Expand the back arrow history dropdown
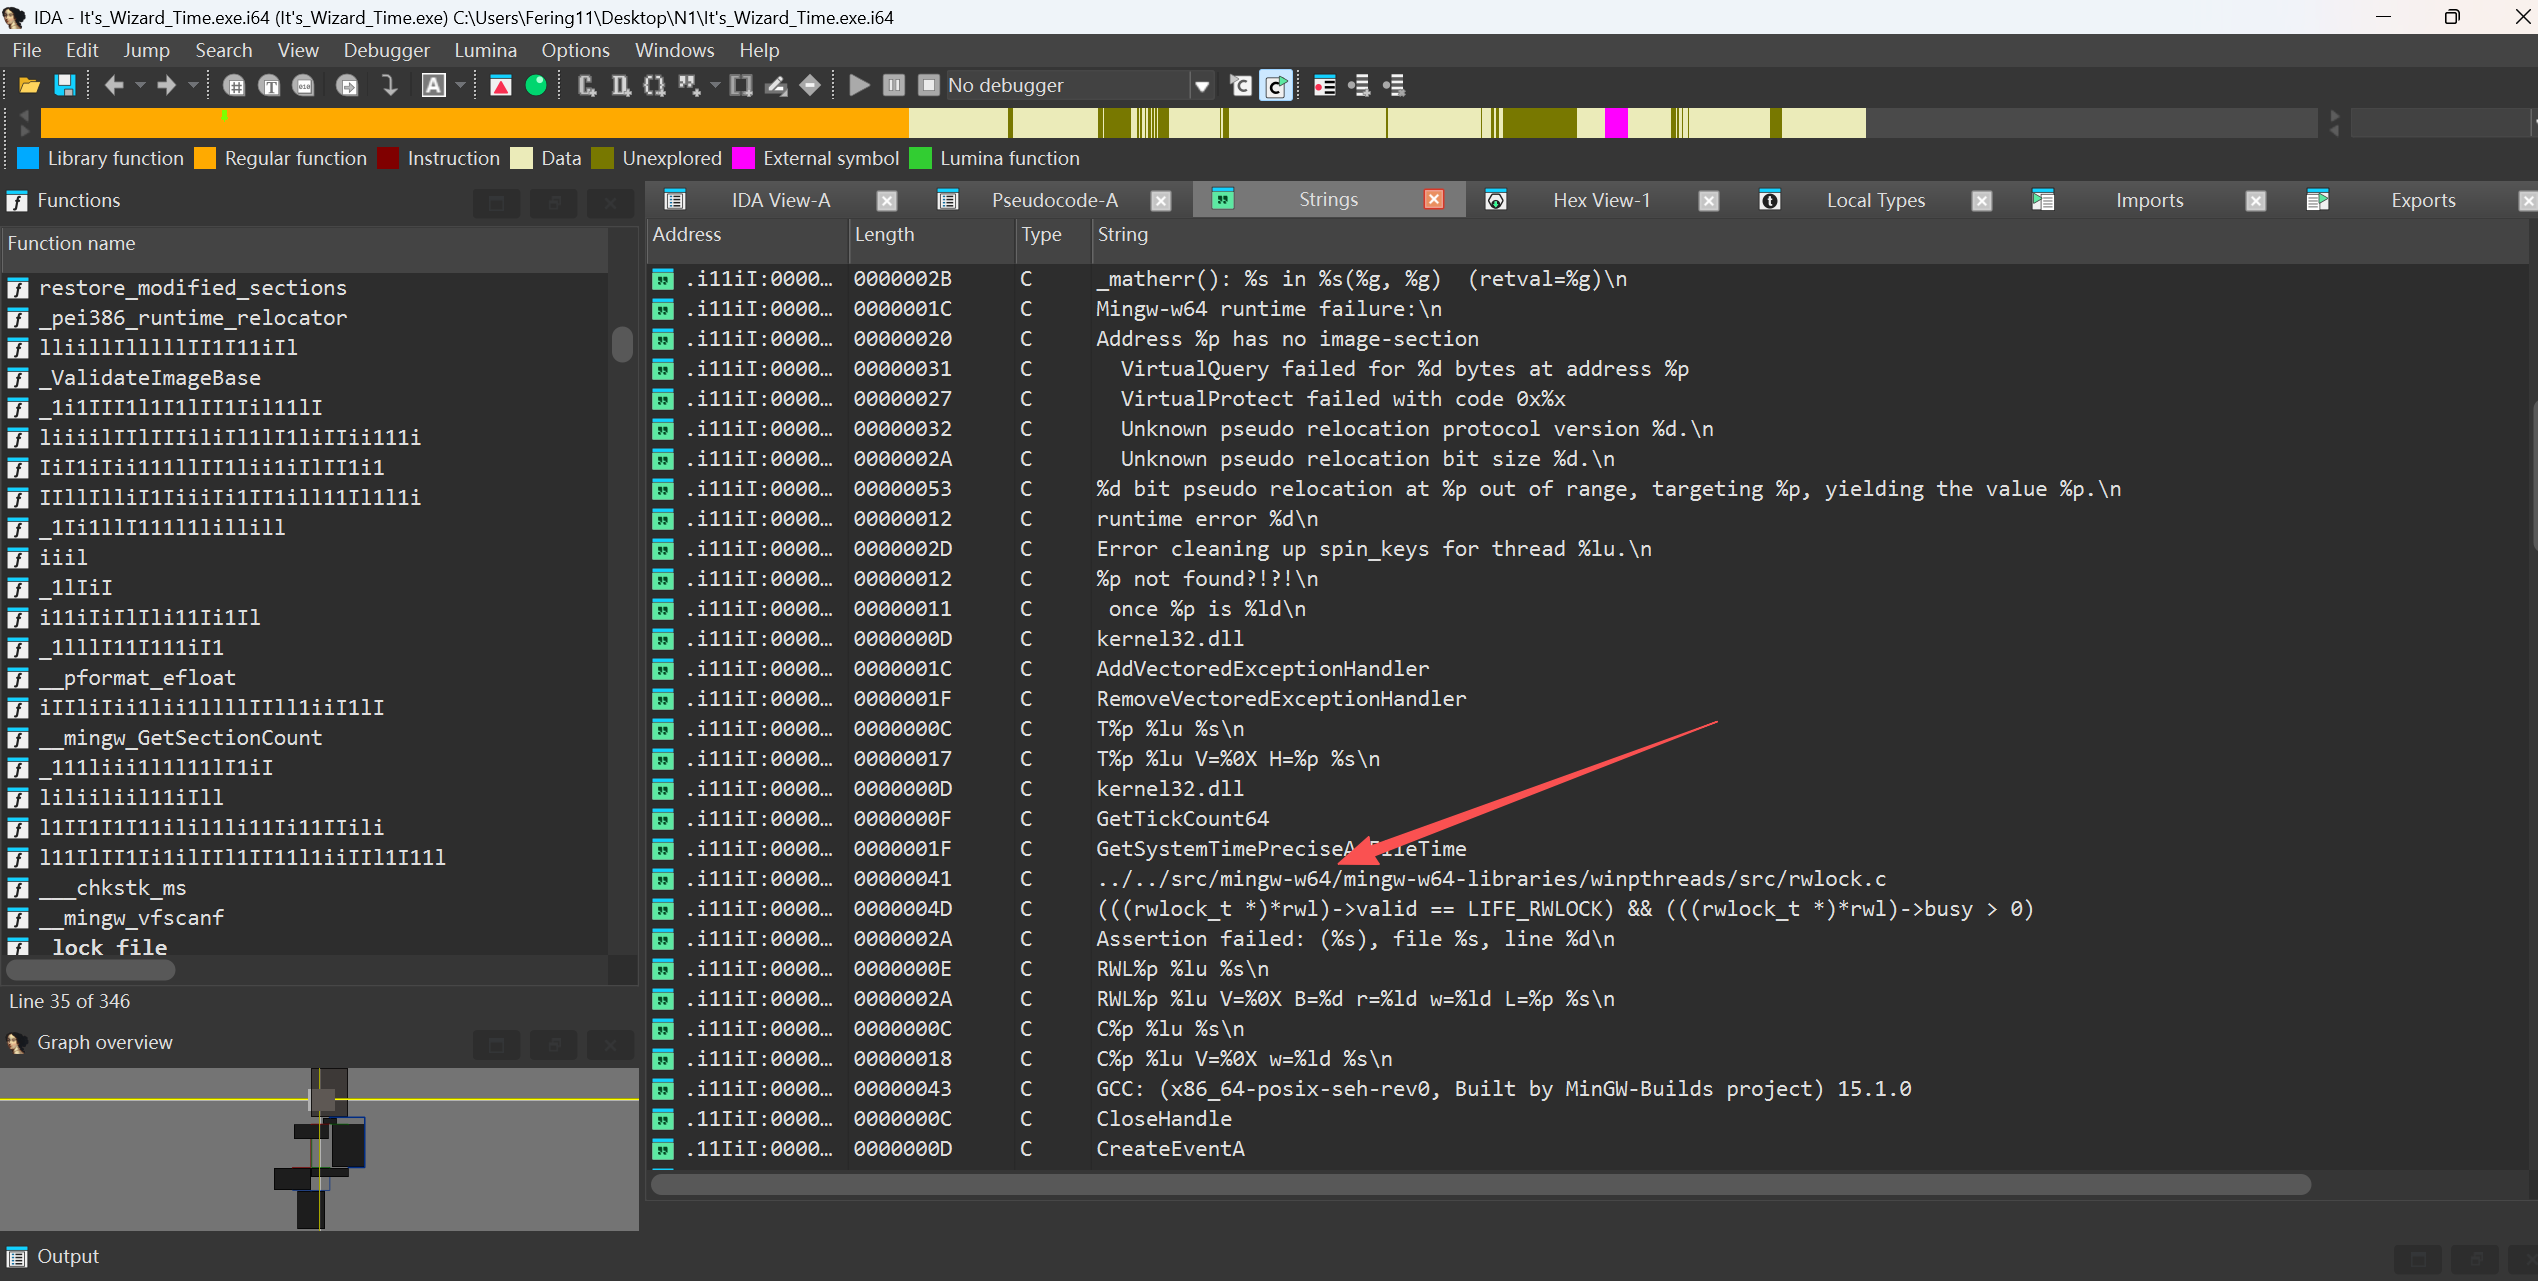Viewport: 2538px width, 1281px height. [140, 85]
